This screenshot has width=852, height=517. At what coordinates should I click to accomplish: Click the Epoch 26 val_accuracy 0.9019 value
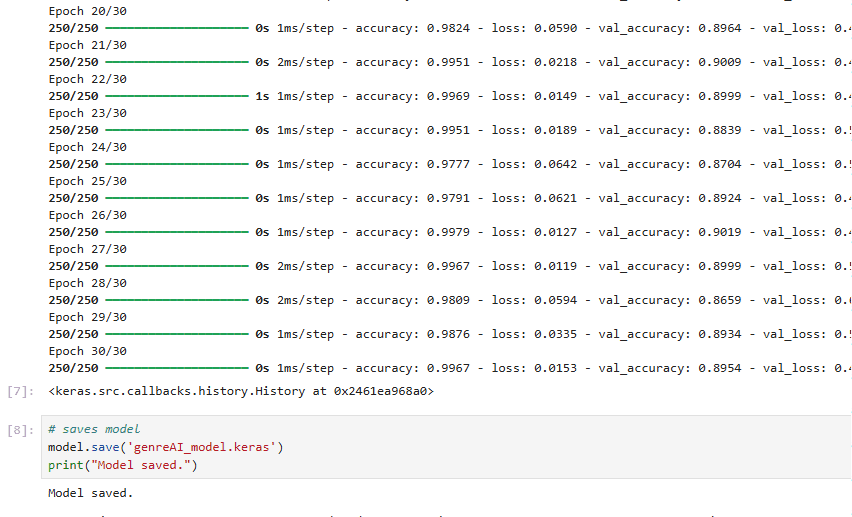719,232
